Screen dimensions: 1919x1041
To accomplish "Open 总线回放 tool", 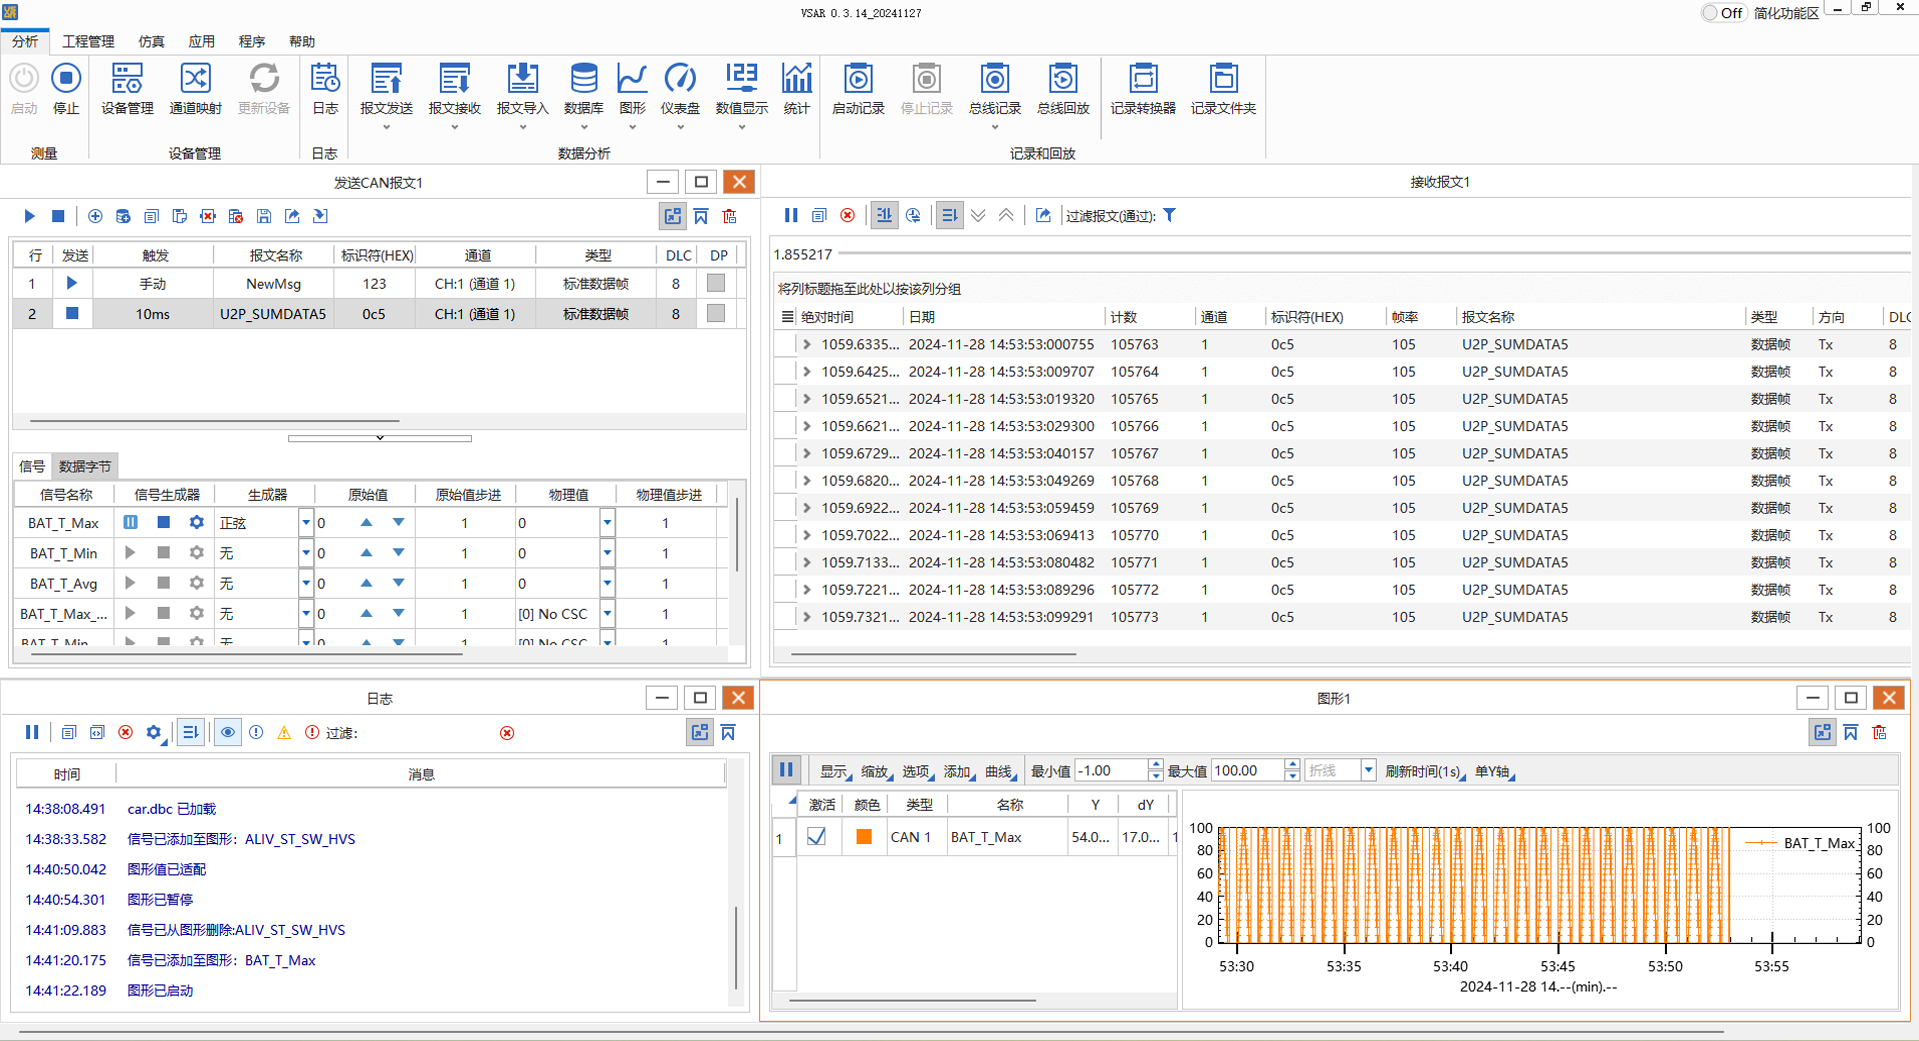I will click(x=1062, y=88).
